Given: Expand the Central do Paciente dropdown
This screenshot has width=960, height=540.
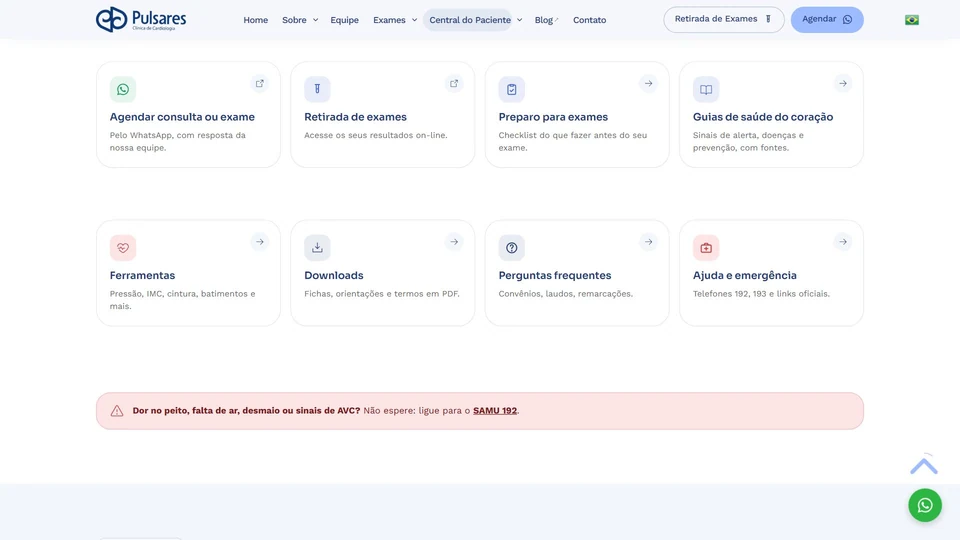Looking at the screenshot, I should coord(476,20).
